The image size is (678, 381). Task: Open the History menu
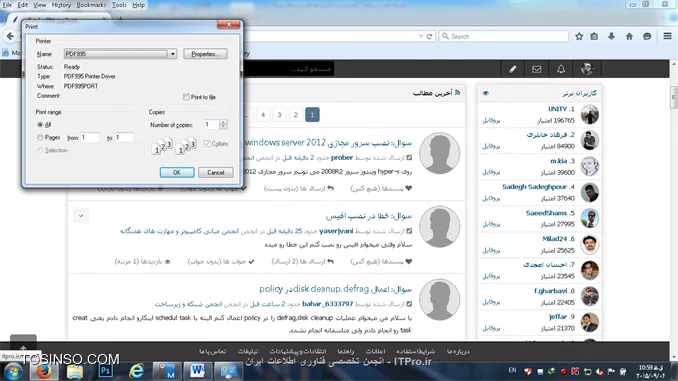(61, 5)
